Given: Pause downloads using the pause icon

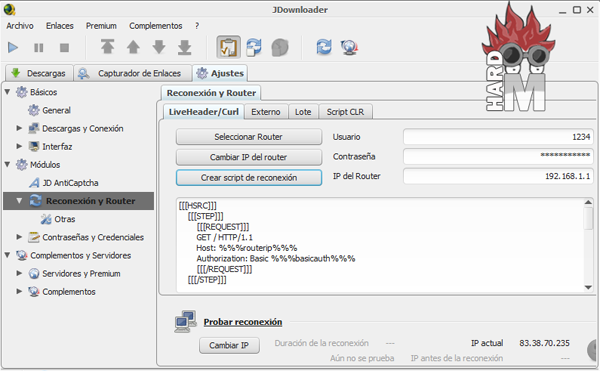Looking at the screenshot, I should (x=39, y=48).
